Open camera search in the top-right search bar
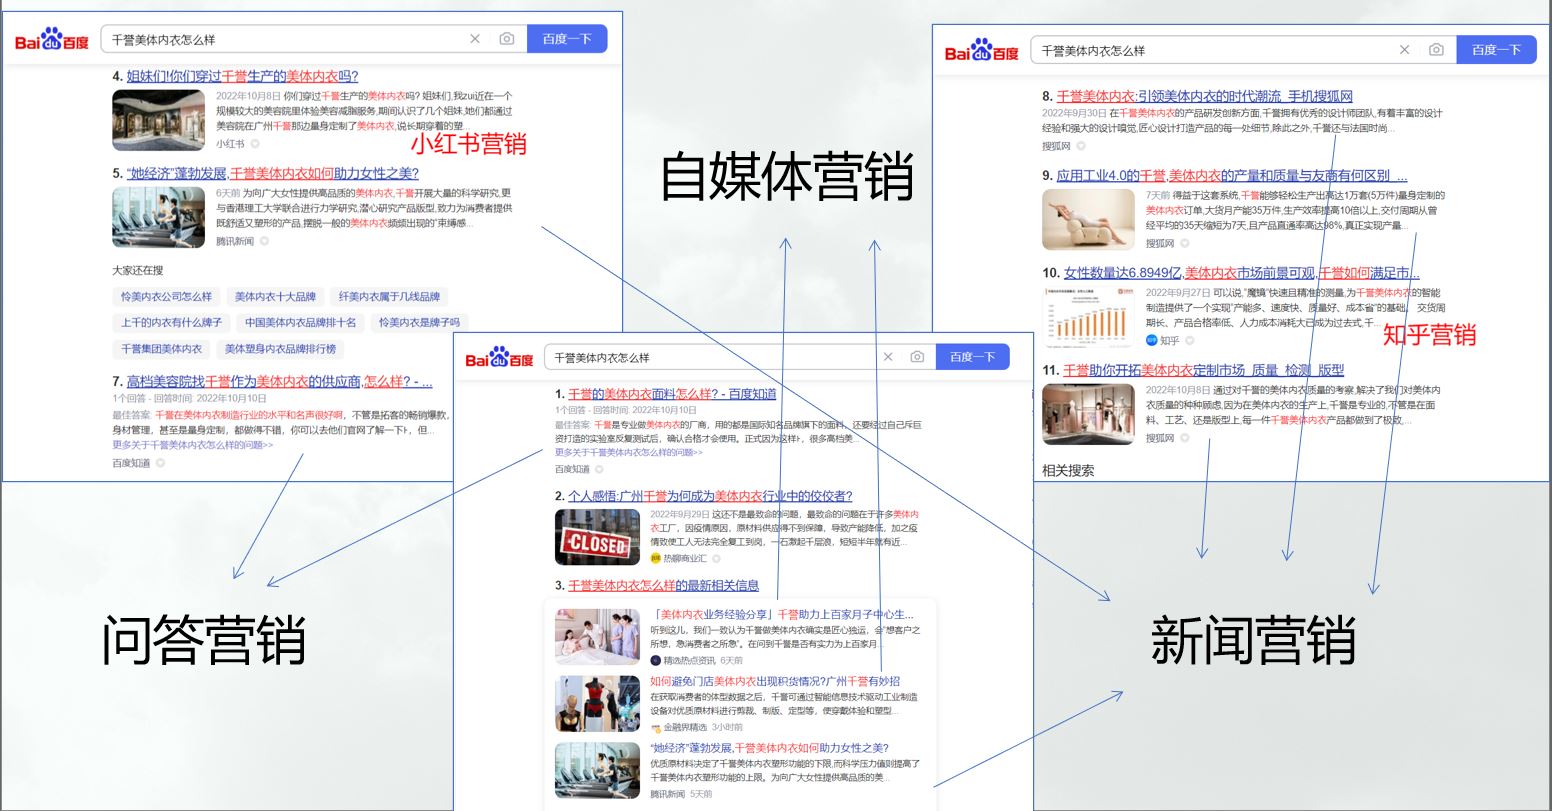Screen dimensions: 1552x811 (1436, 50)
